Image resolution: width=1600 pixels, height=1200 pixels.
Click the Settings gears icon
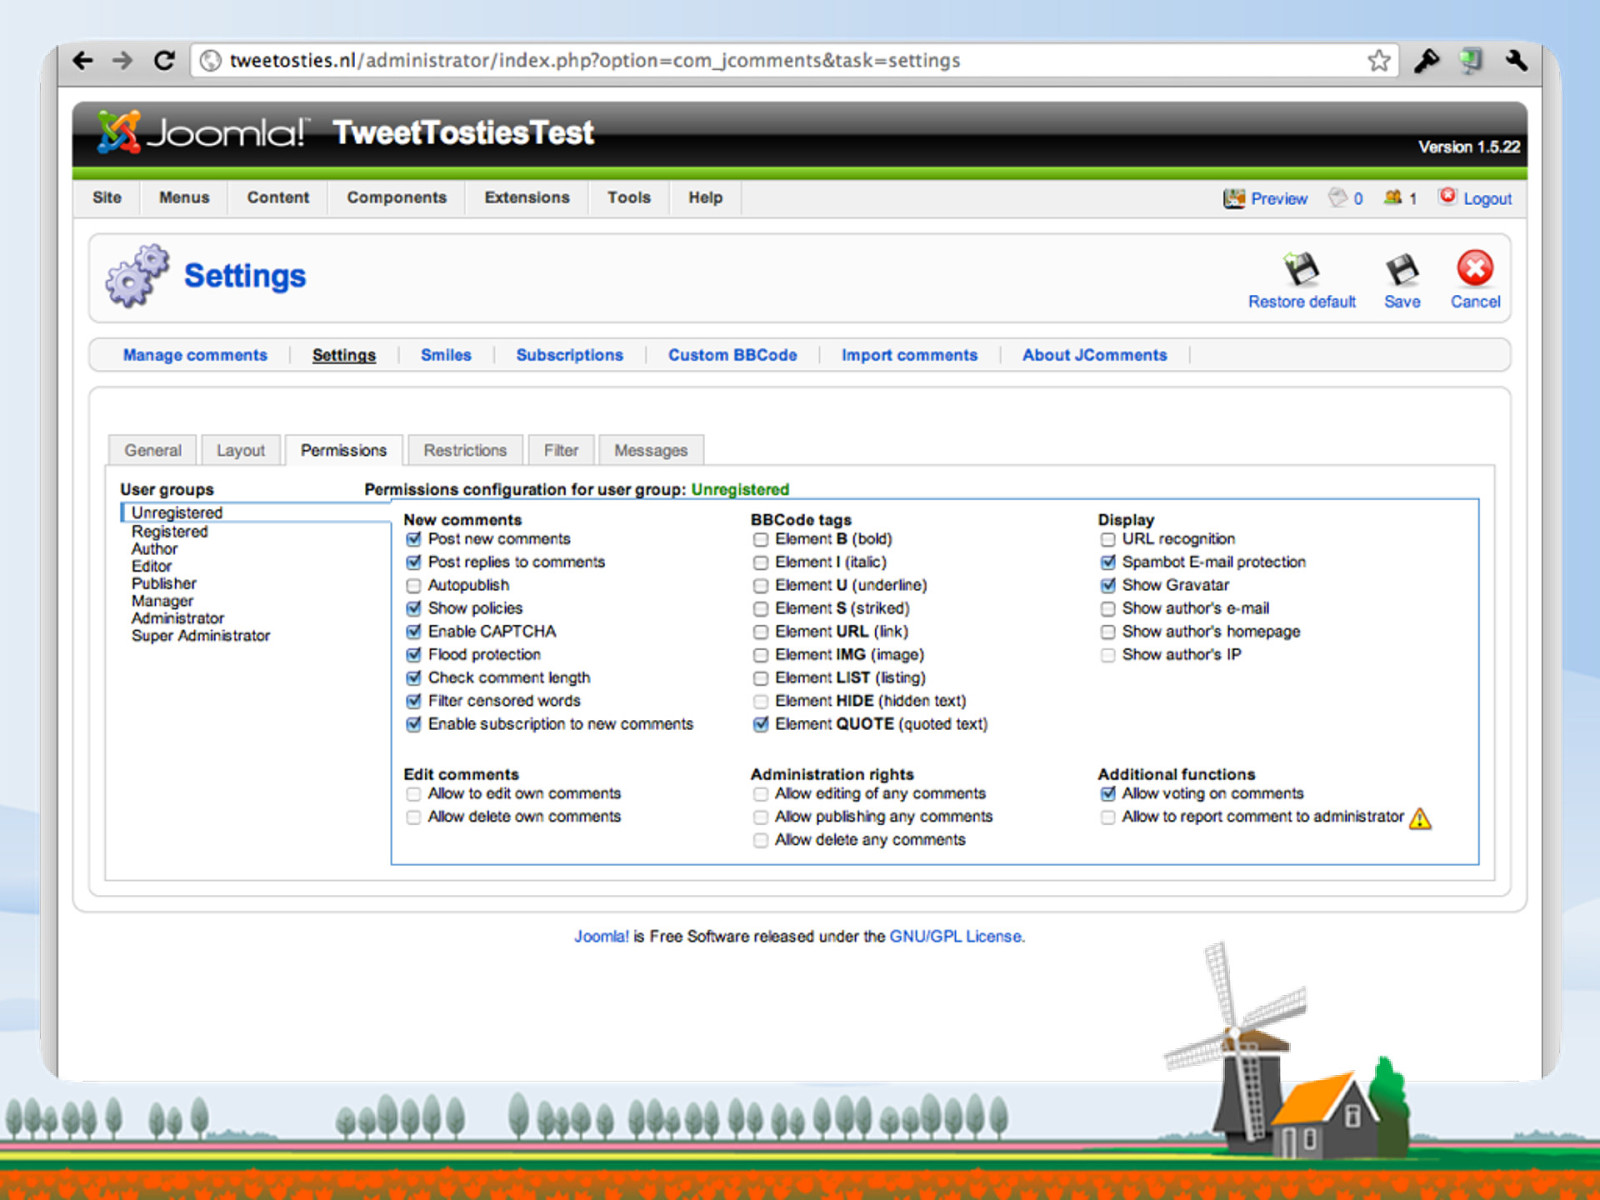137,275
